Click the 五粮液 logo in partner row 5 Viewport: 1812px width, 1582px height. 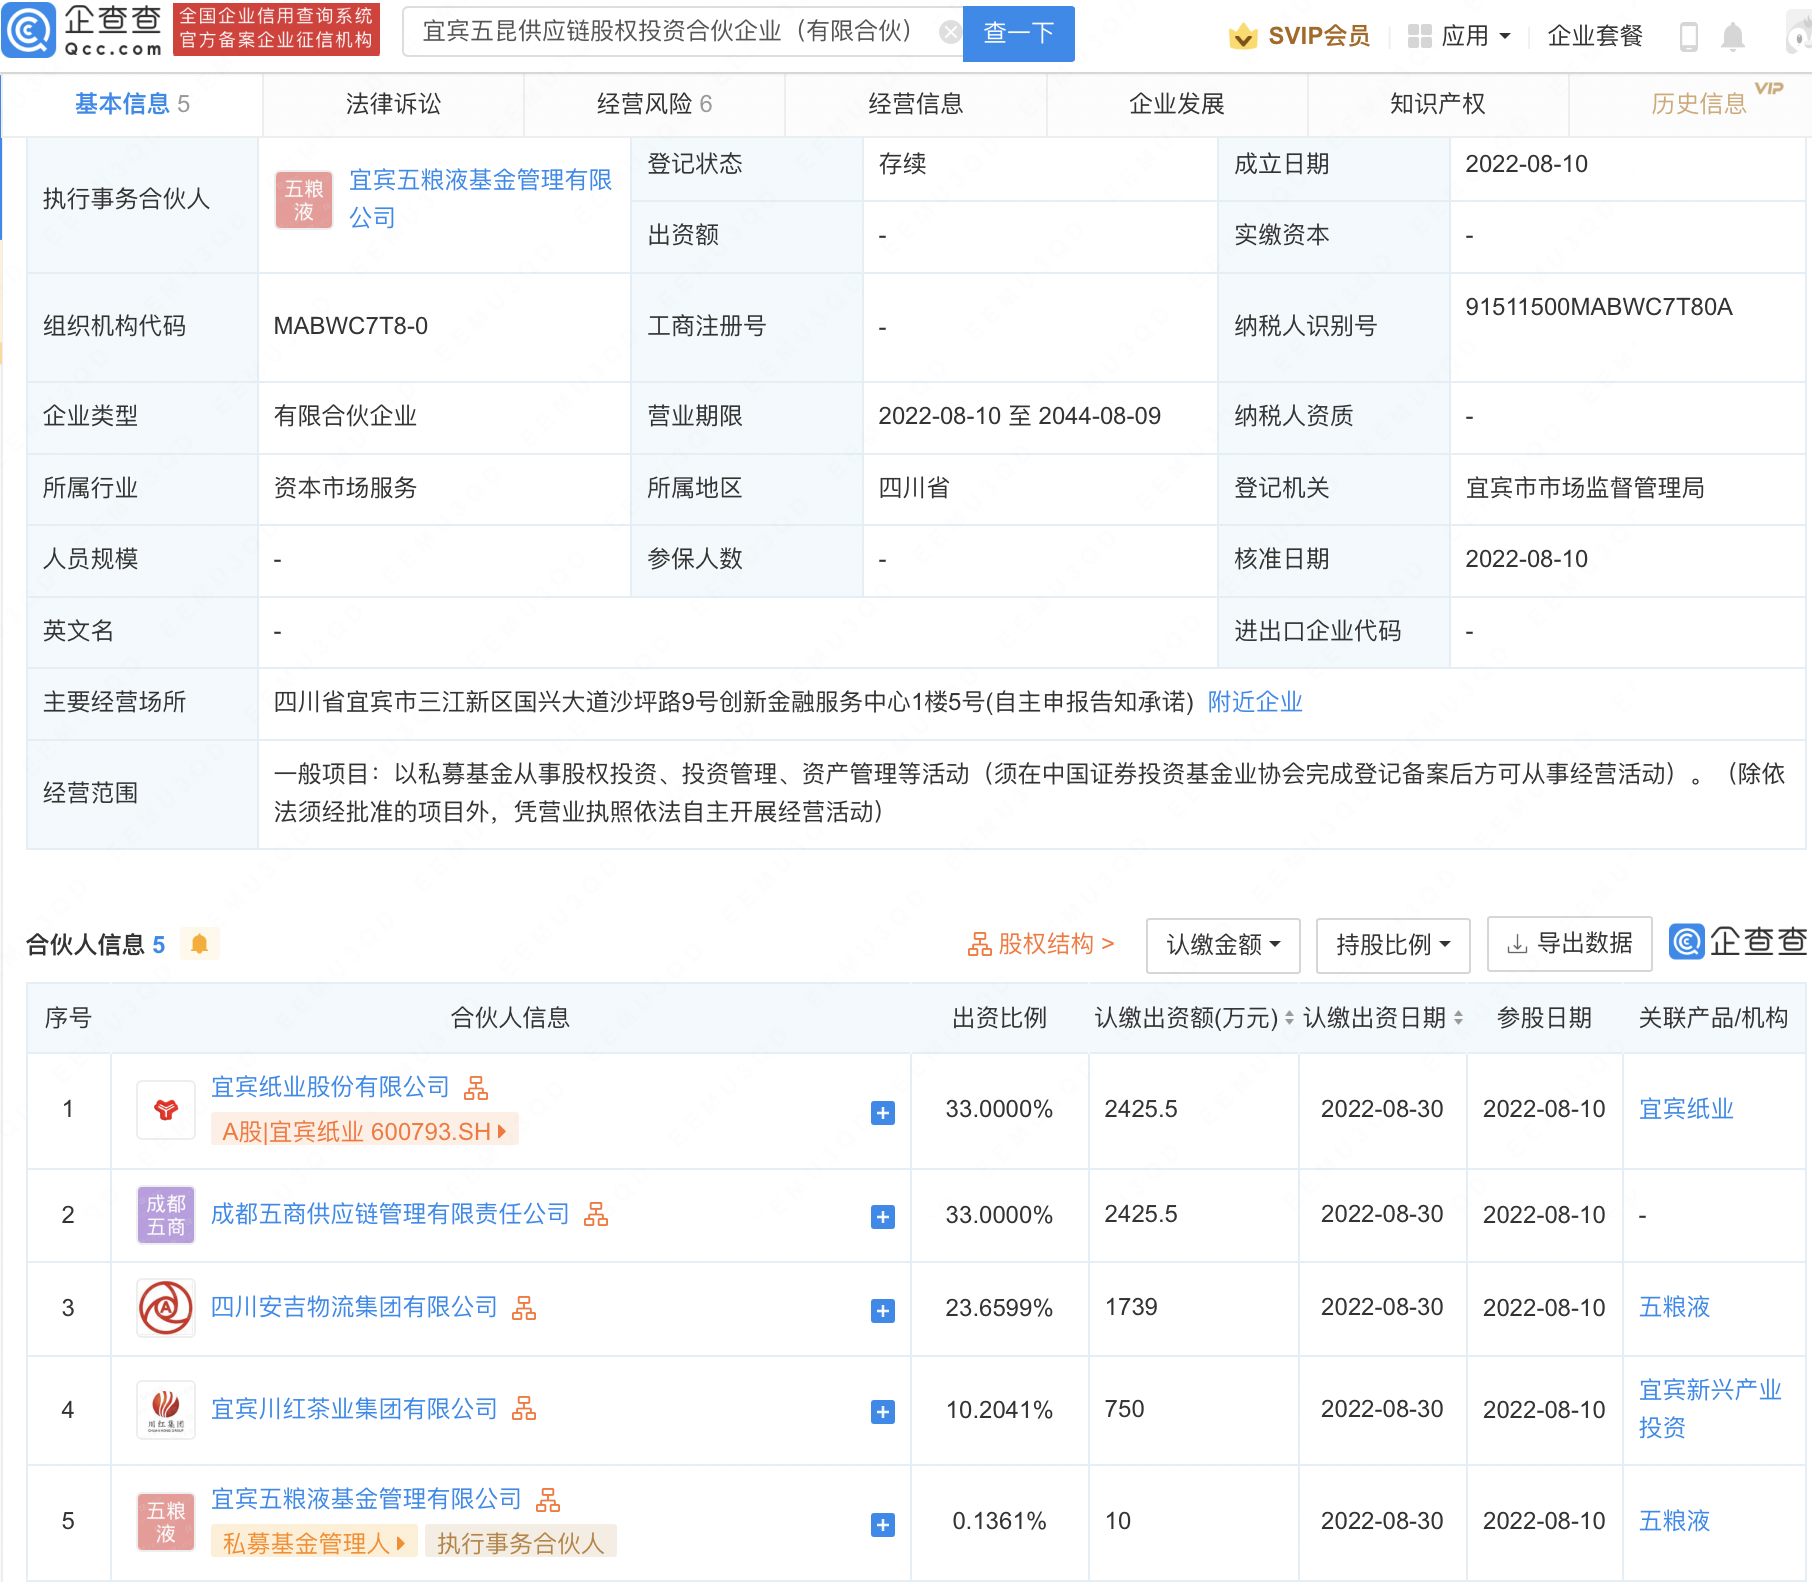point(166,1521)
